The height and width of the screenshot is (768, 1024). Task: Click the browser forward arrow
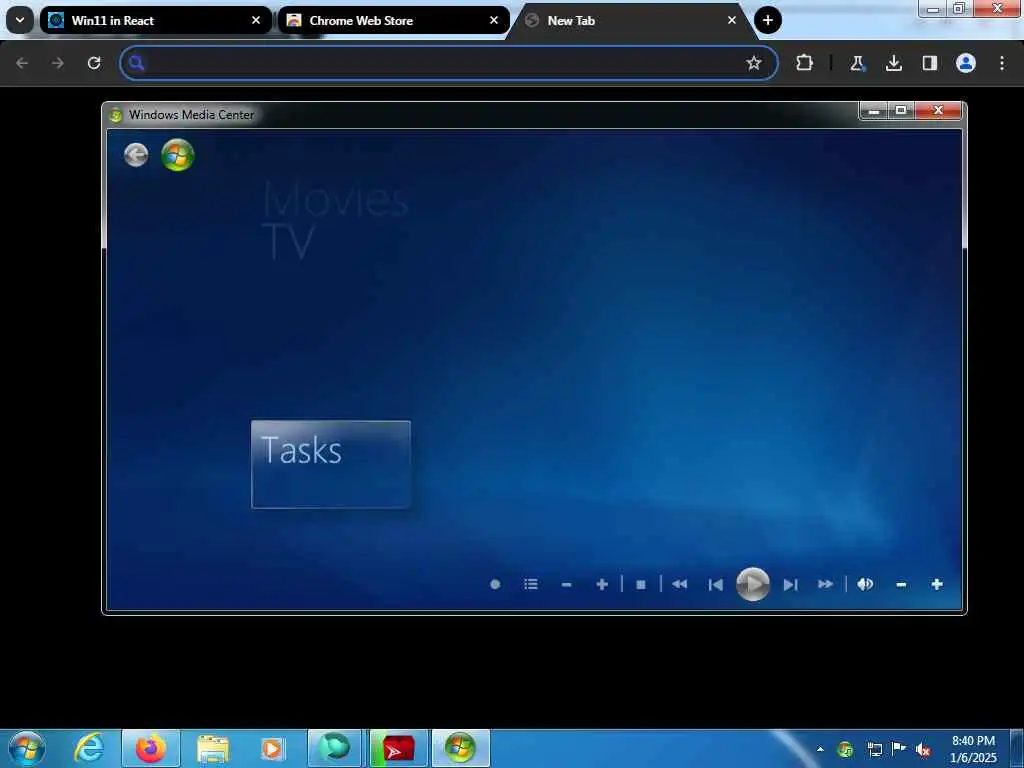coord(58,63)
